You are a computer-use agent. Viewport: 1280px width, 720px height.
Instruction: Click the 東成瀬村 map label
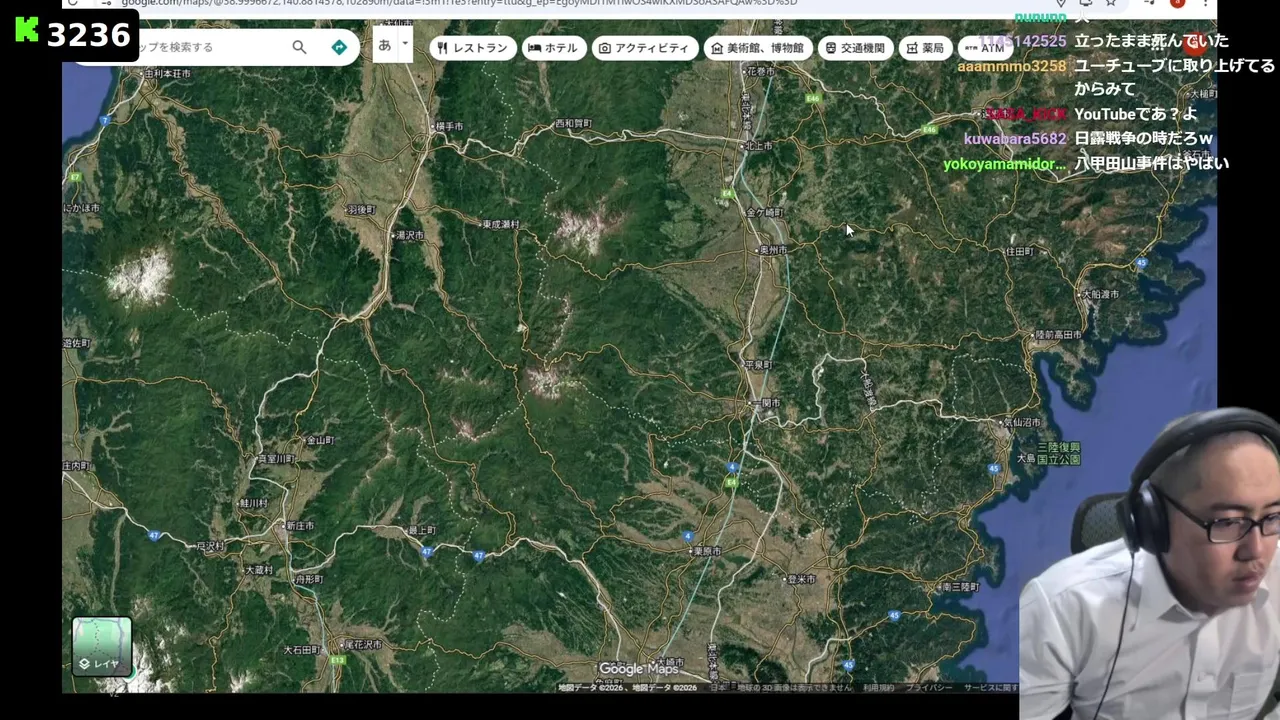pos(501,225)
